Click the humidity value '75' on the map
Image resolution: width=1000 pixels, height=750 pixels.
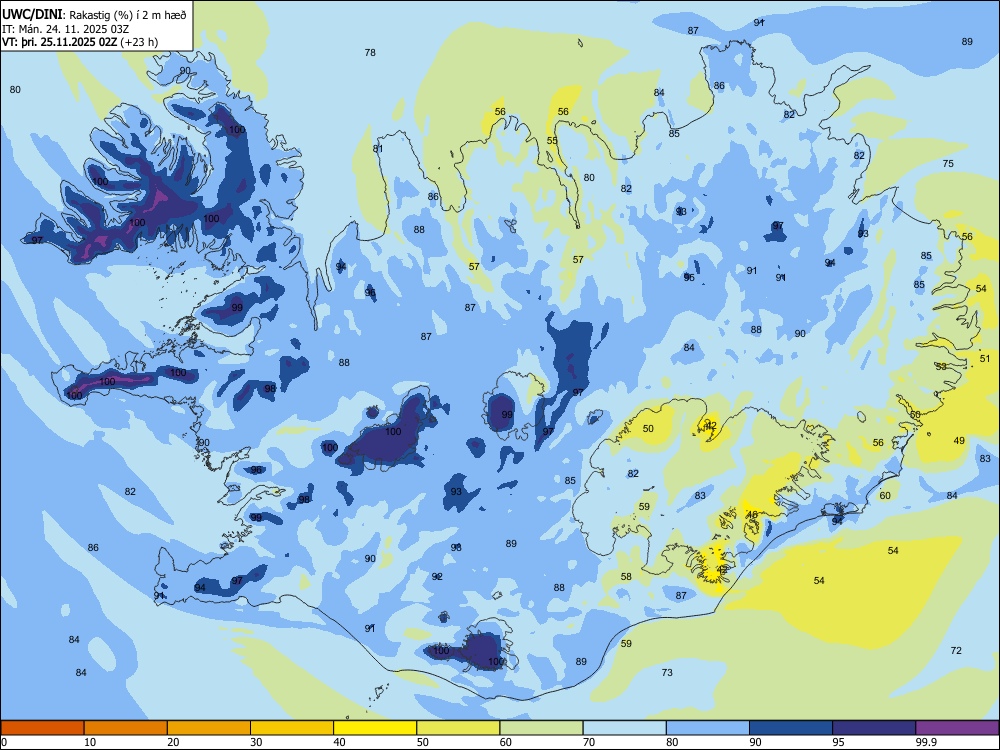click(948, 164)
